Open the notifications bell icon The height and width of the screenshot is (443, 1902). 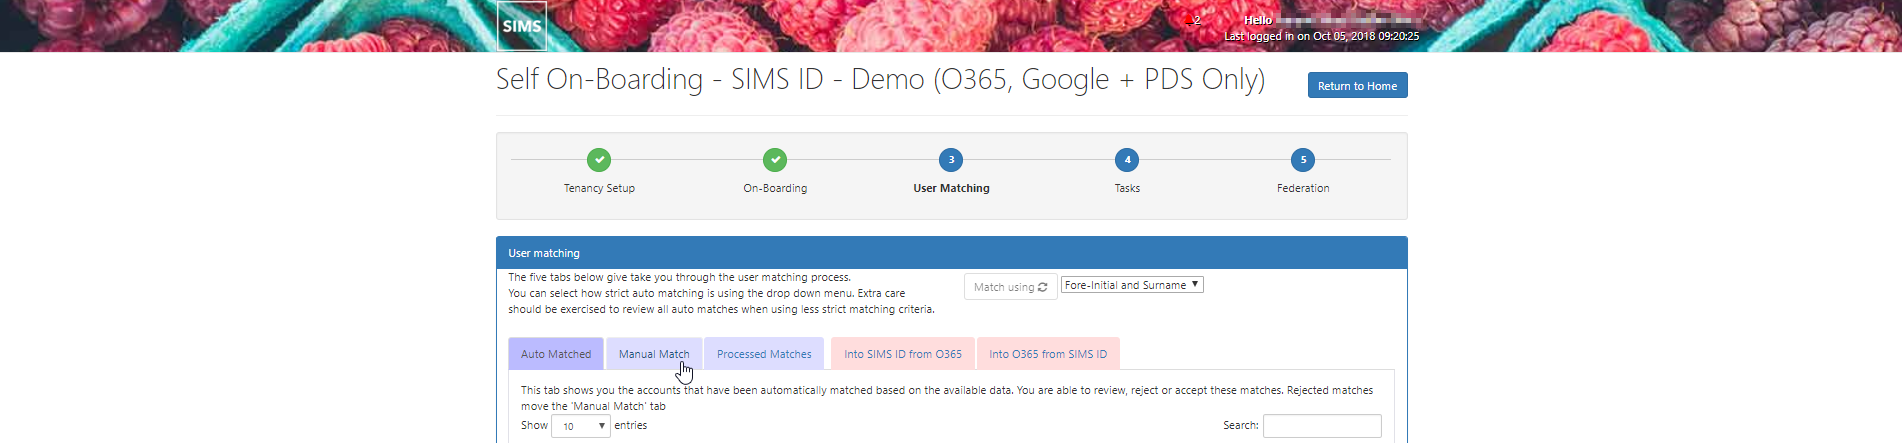click(x=1189, y=20)
